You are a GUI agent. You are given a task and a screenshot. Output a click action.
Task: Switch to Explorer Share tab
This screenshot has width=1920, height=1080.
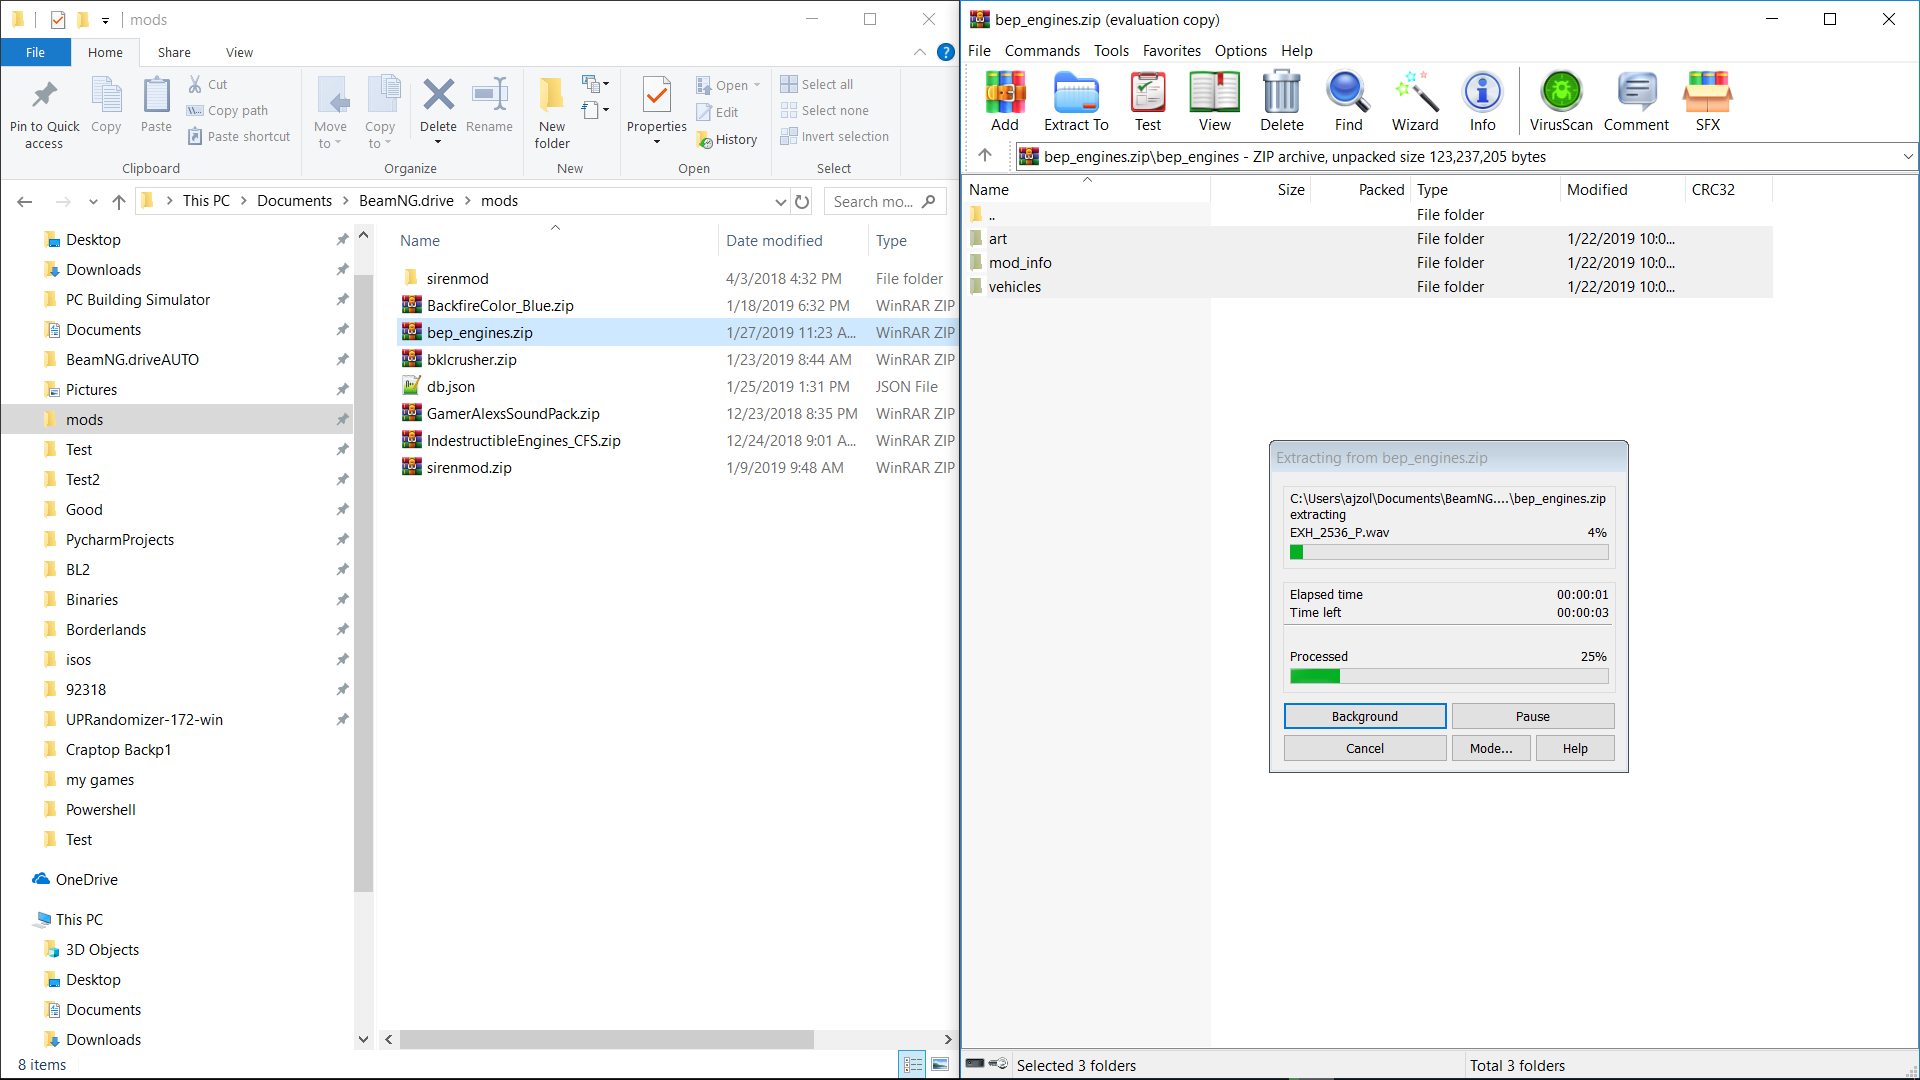click(174, 52)
